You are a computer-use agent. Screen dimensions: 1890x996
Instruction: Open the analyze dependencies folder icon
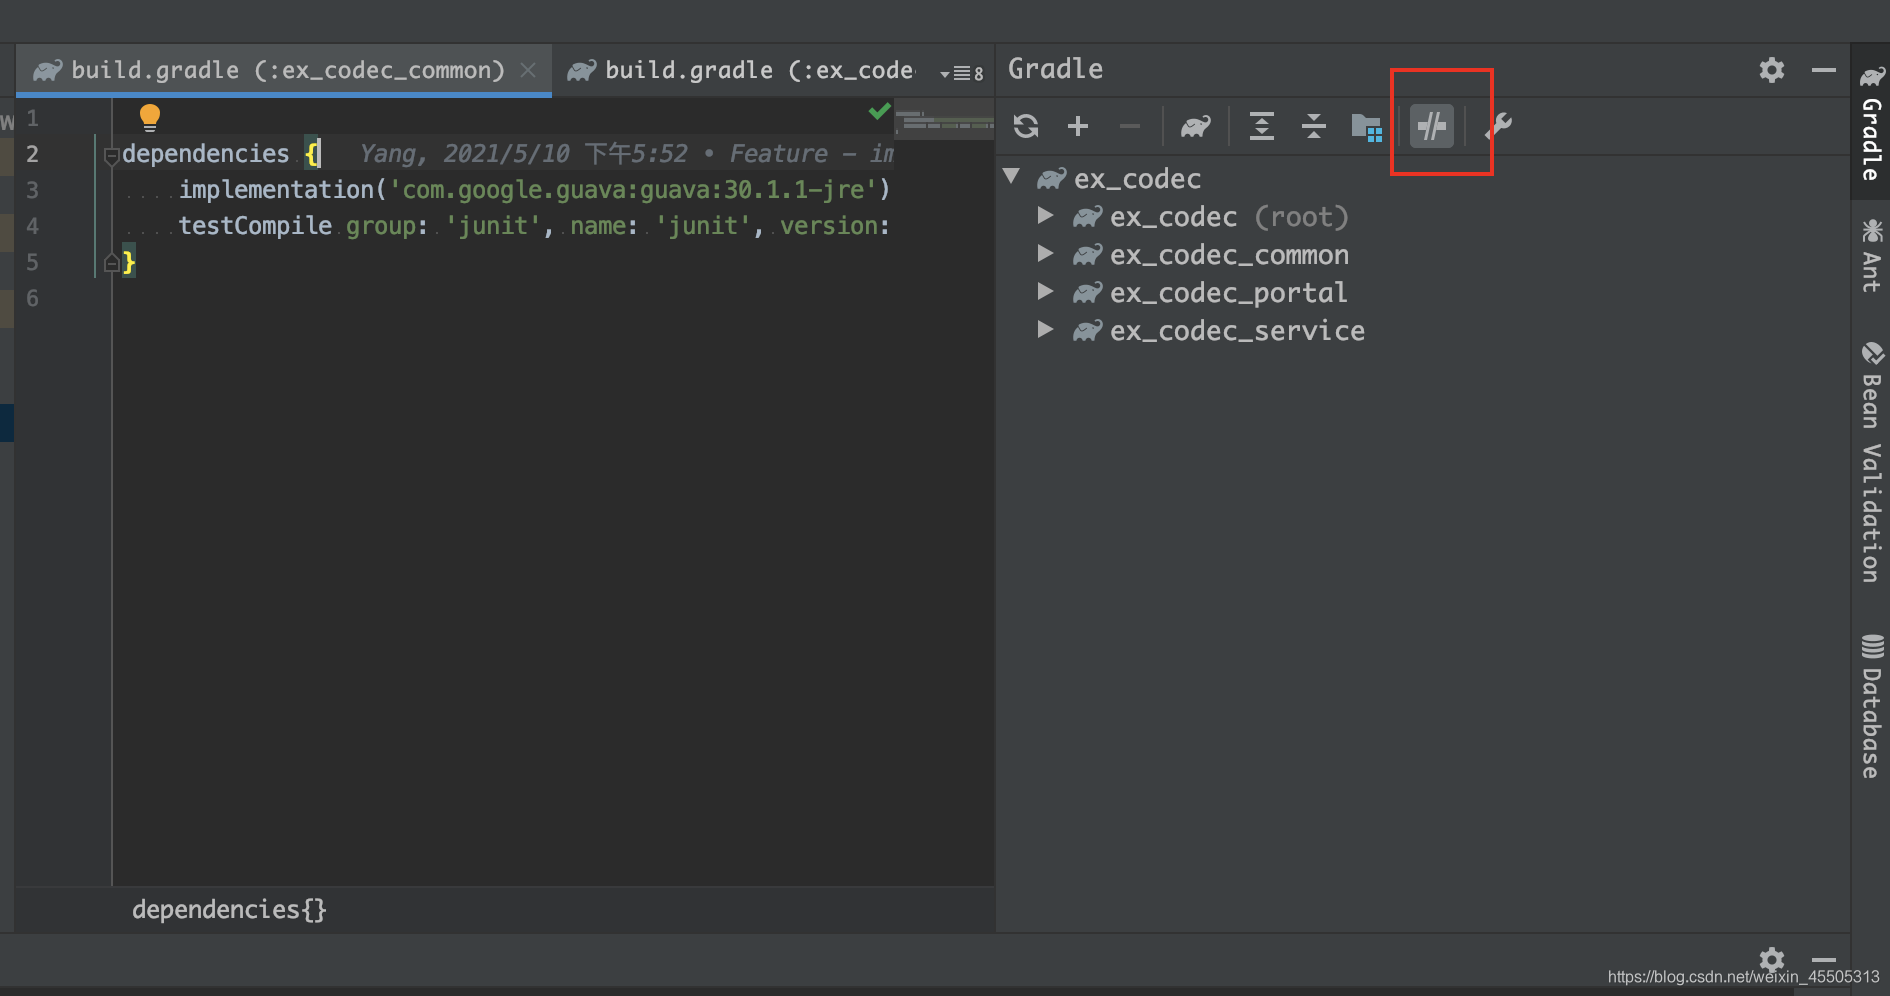point(1366,127)
